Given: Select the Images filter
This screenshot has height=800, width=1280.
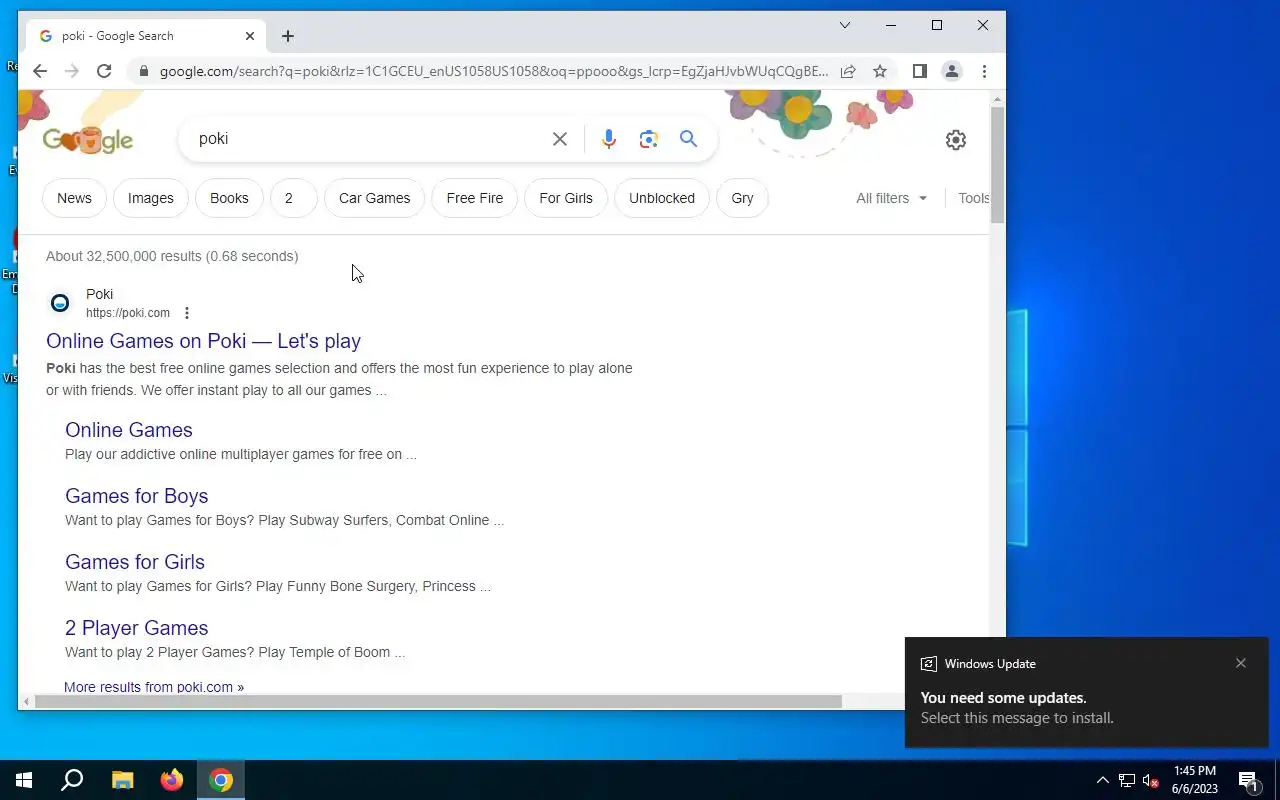Looking at the screenshot, I should click(151, 198).
